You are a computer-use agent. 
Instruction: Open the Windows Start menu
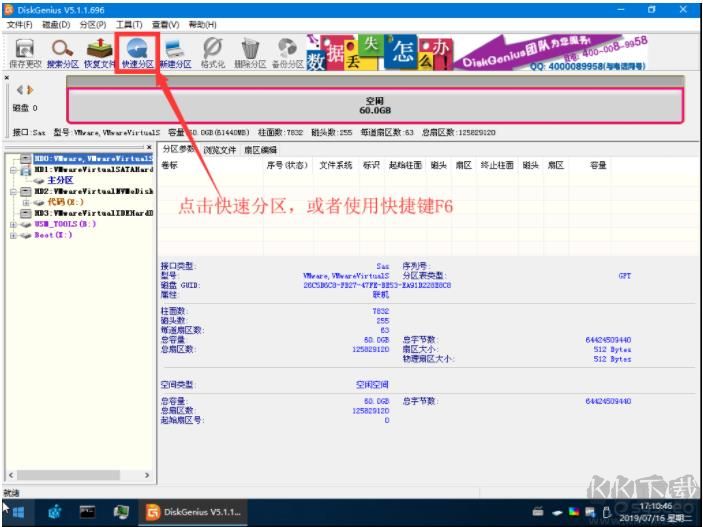coord(18,512)
